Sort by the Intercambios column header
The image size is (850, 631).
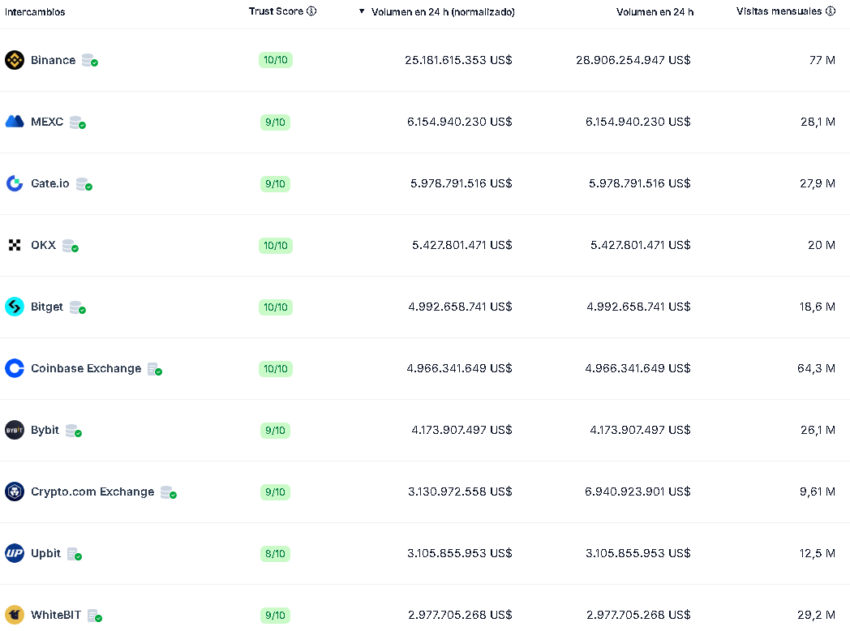click(x=35, y=12)
